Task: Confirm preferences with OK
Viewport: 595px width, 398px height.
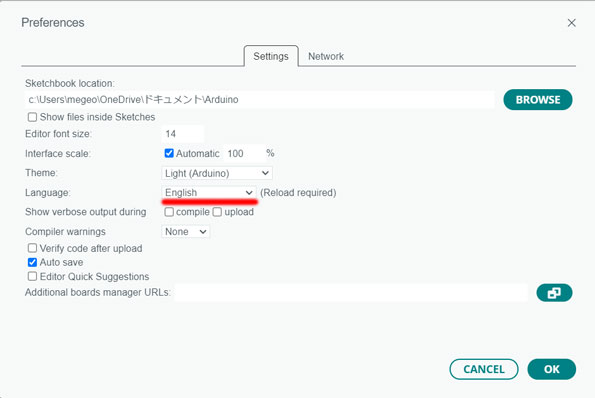Action: pos(552,369)
